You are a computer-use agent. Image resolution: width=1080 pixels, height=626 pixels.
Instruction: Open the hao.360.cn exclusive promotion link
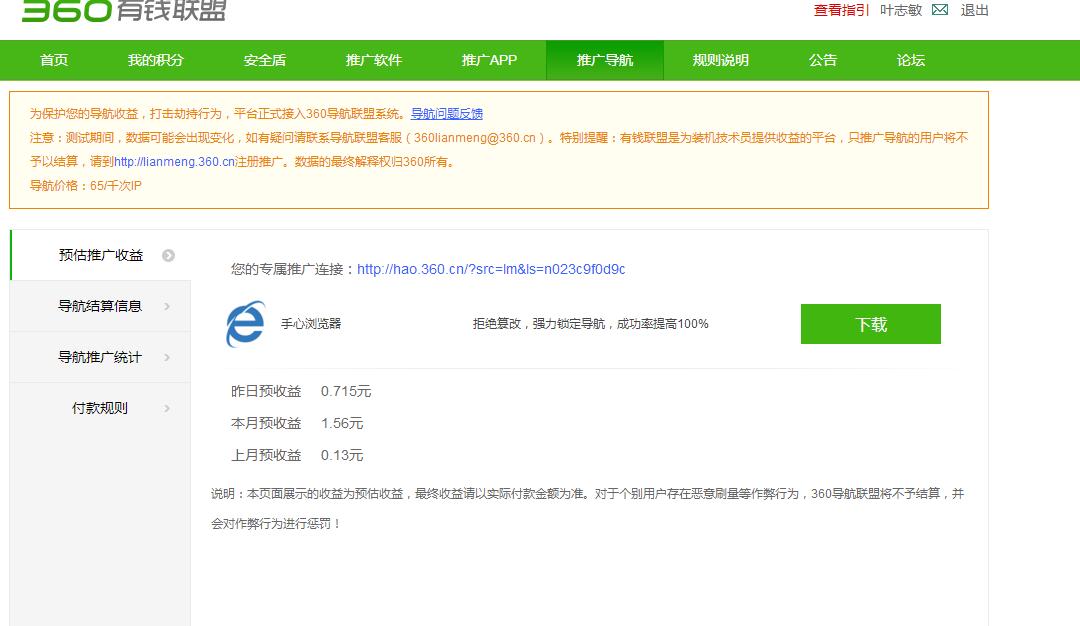click(491, 269)
